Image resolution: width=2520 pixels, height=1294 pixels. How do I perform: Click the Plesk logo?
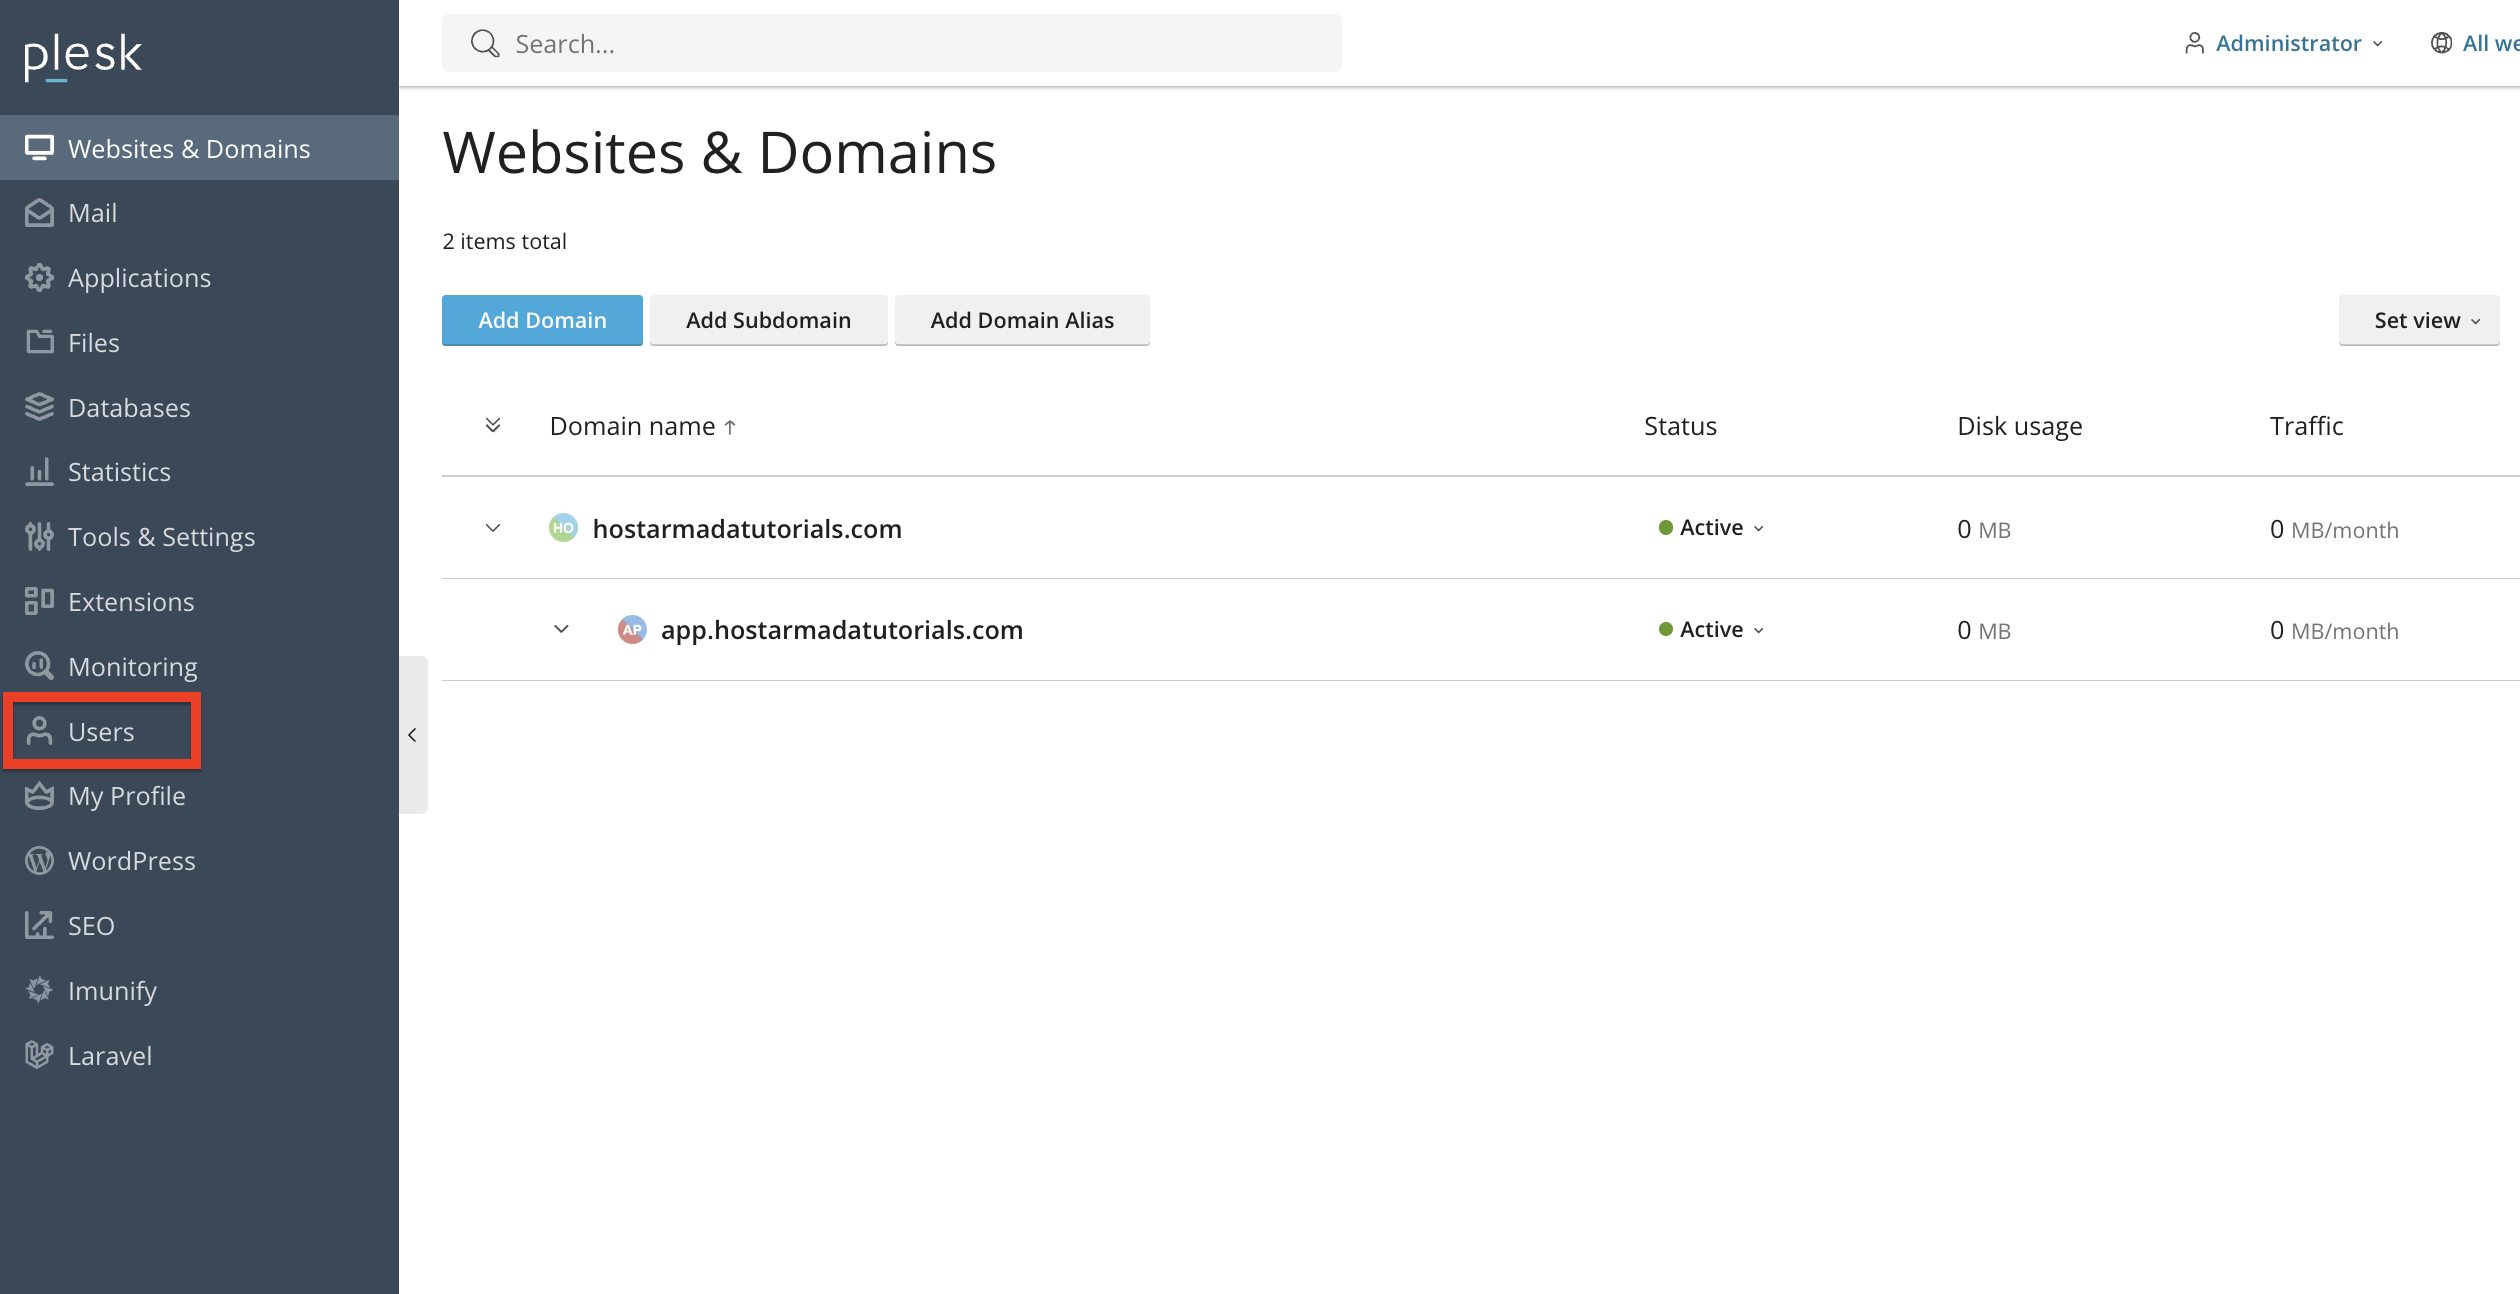point(83,56)
